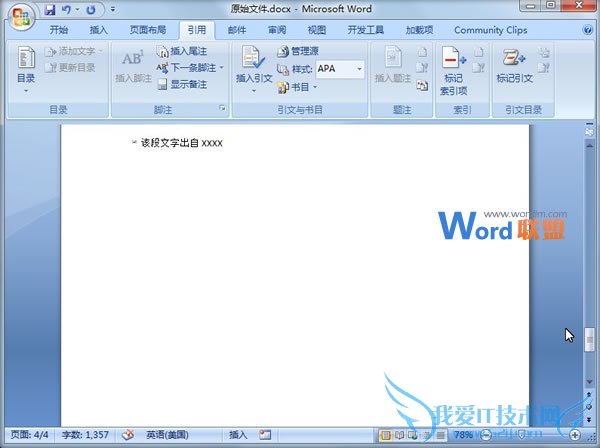
Task: Open the 邮件 tab
Action: [x=237, y=30]
